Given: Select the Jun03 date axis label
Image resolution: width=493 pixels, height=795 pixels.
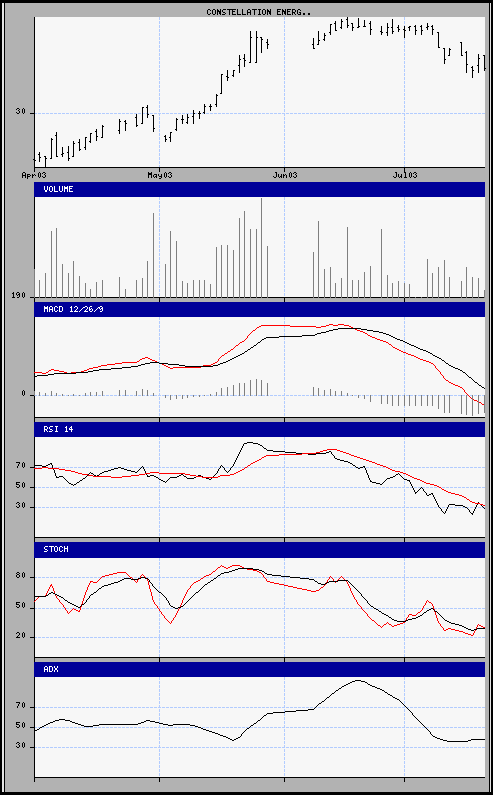Looking at the screenshot, I should (284, 175).
